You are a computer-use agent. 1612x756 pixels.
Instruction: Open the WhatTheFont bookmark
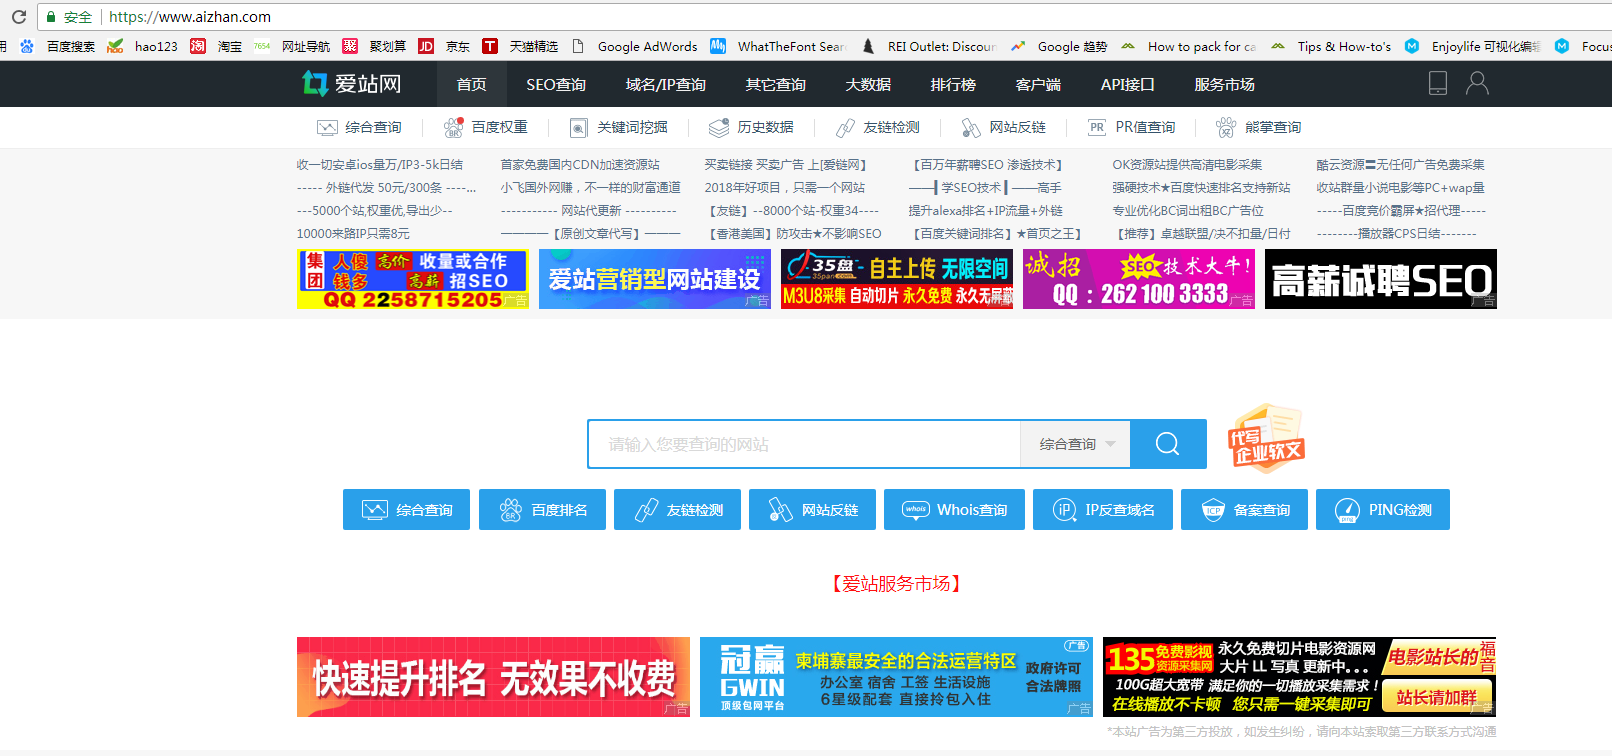778,46
